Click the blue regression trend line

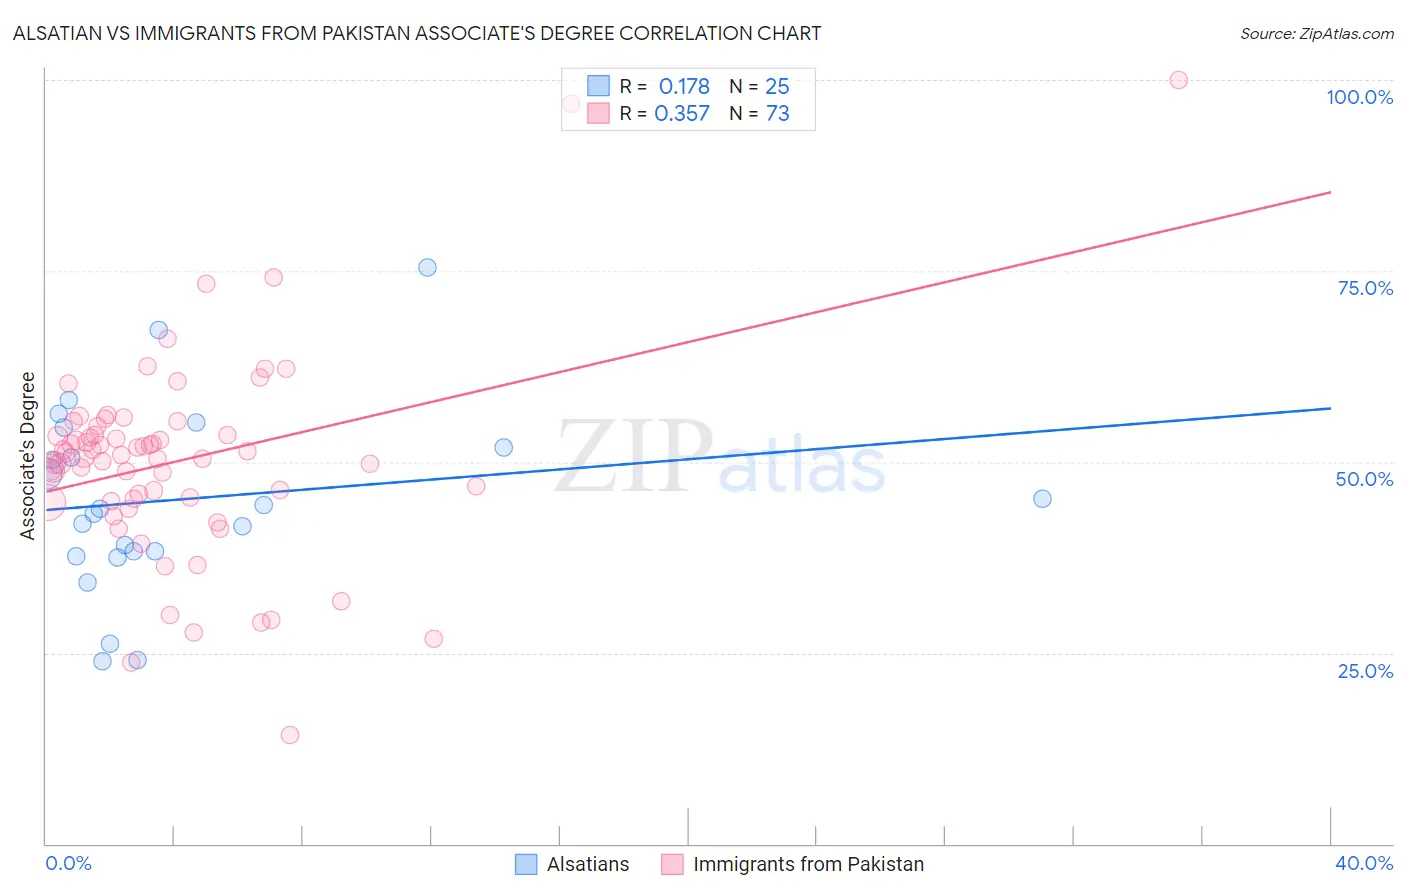point(688,459)
